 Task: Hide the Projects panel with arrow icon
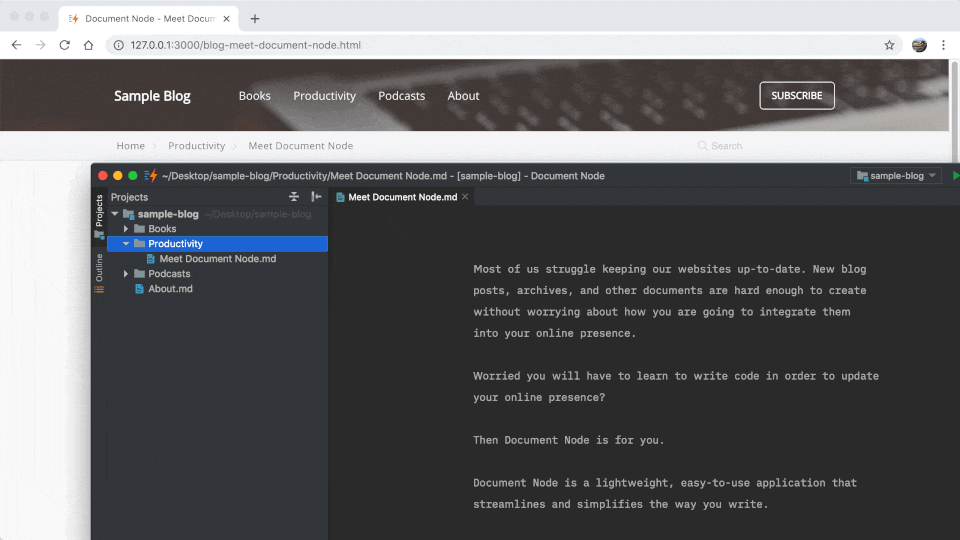(316, 197)
